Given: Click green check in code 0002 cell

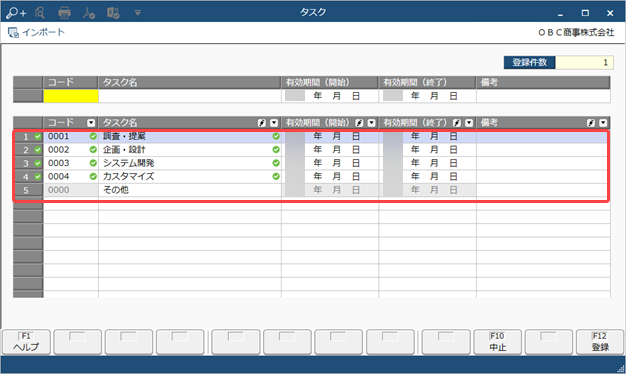Looking at the screenshot, I should [x=93, y=150].
